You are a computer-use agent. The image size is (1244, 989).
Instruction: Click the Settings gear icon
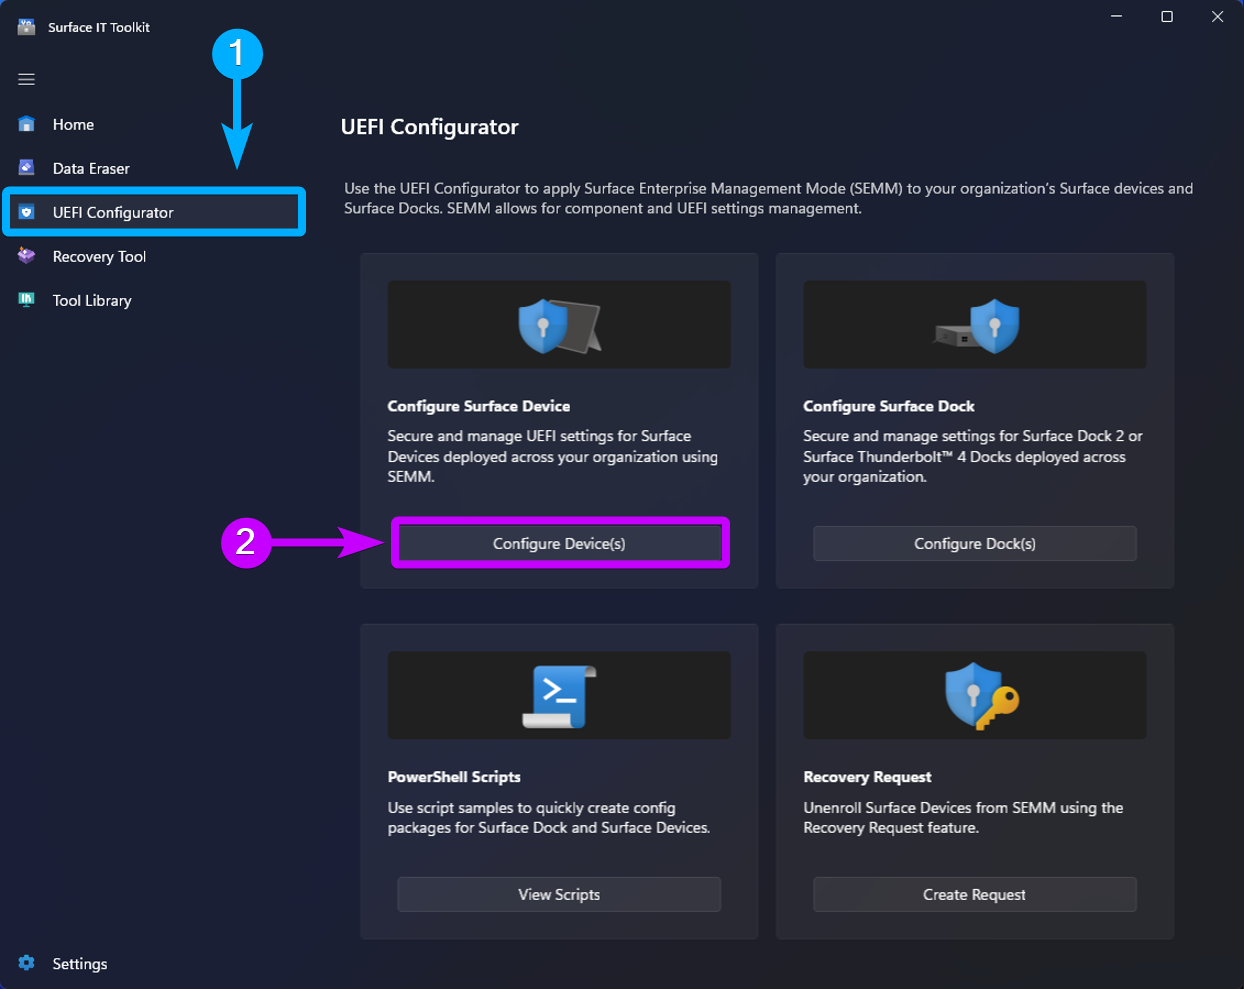tap(24, 963)
